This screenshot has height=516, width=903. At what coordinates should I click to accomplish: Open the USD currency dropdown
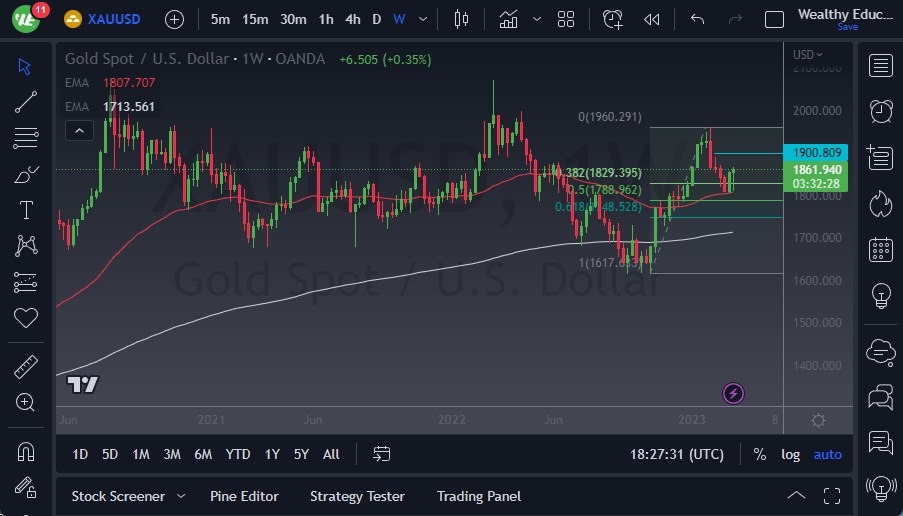pos(807,55)
